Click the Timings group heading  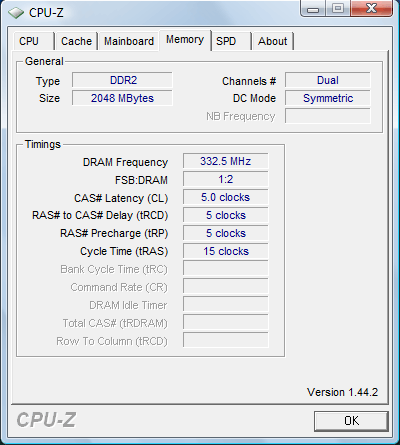[x=43, y=144]
